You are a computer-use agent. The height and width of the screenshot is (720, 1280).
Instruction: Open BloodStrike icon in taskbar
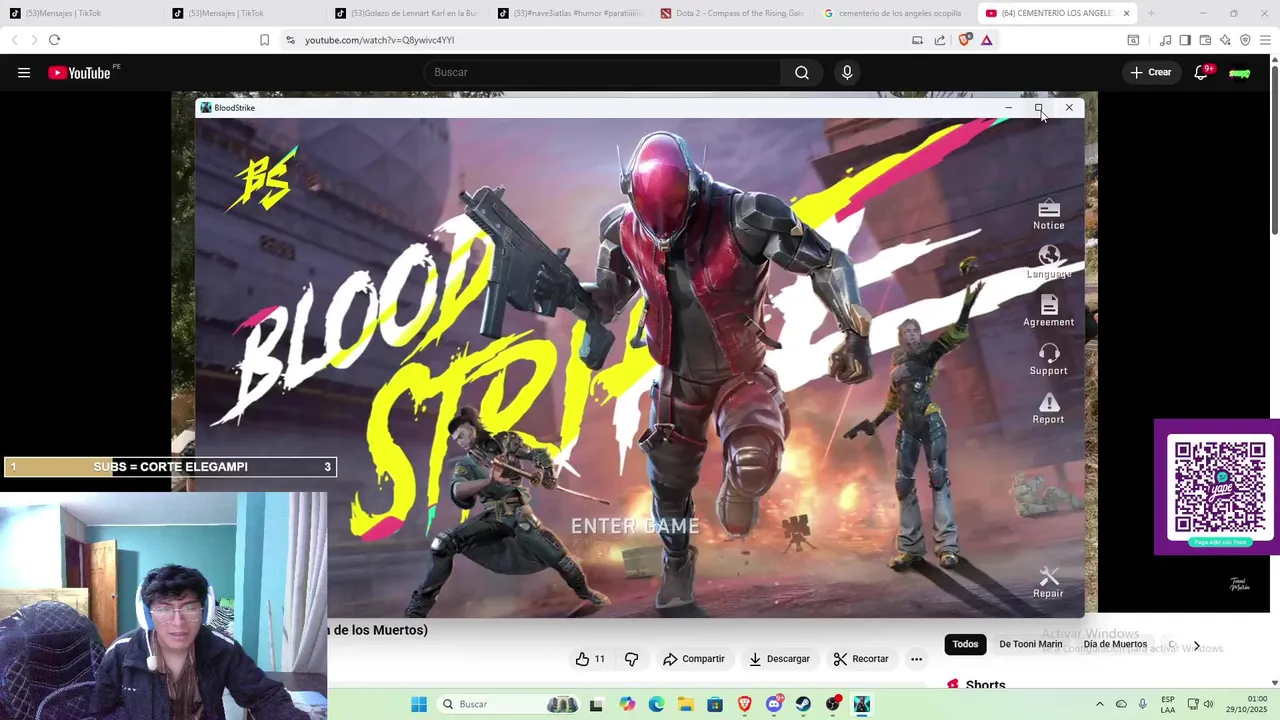tap(861, 704)
